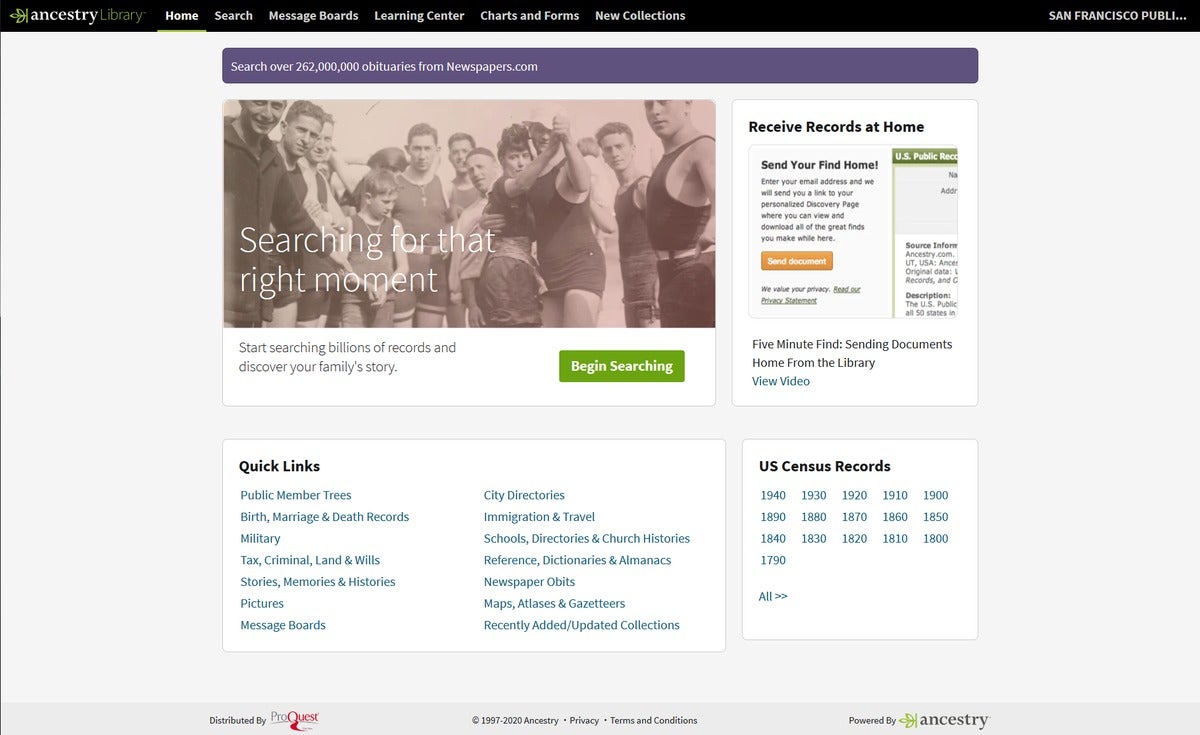Screen dimensions: 1200x735
Task: Select the 1820 census year
Action: tap(854, 538)
